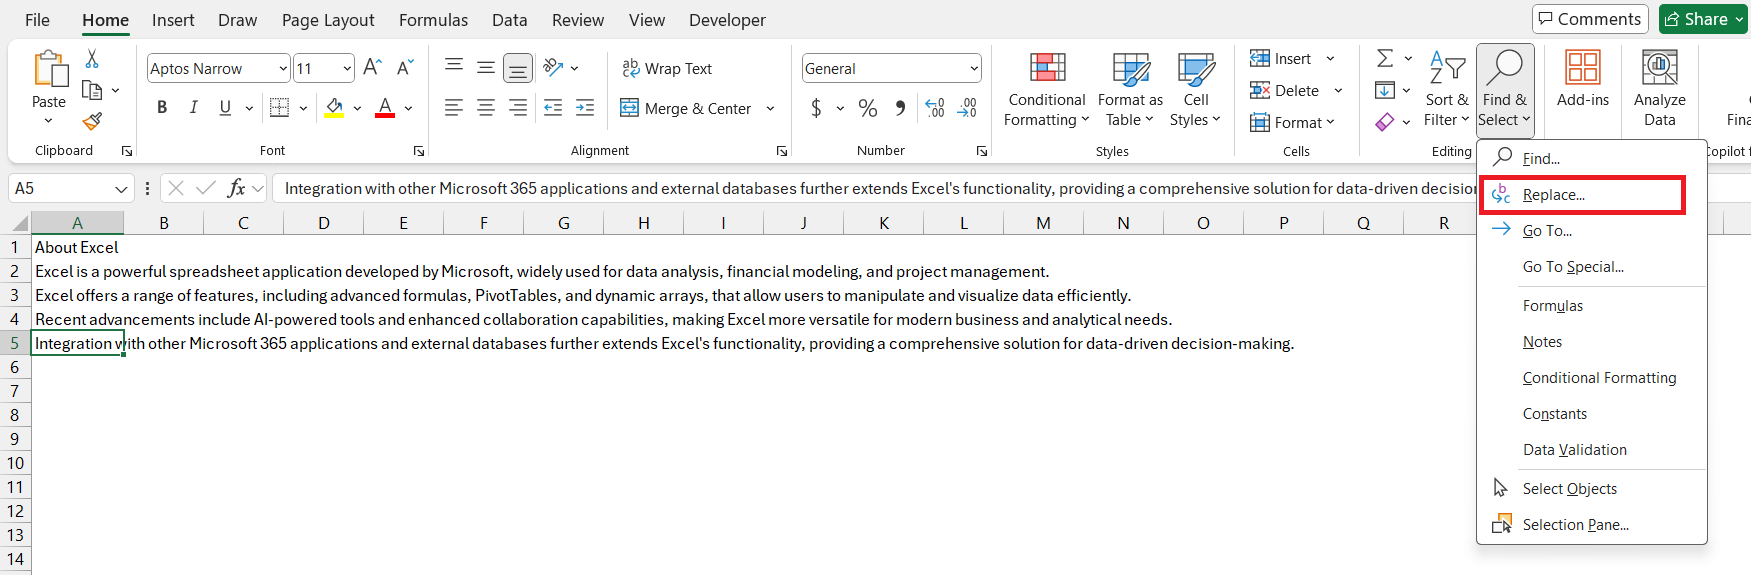Decrease font size with the smaller A icon
1751x575 pixels.
(405, 68)
